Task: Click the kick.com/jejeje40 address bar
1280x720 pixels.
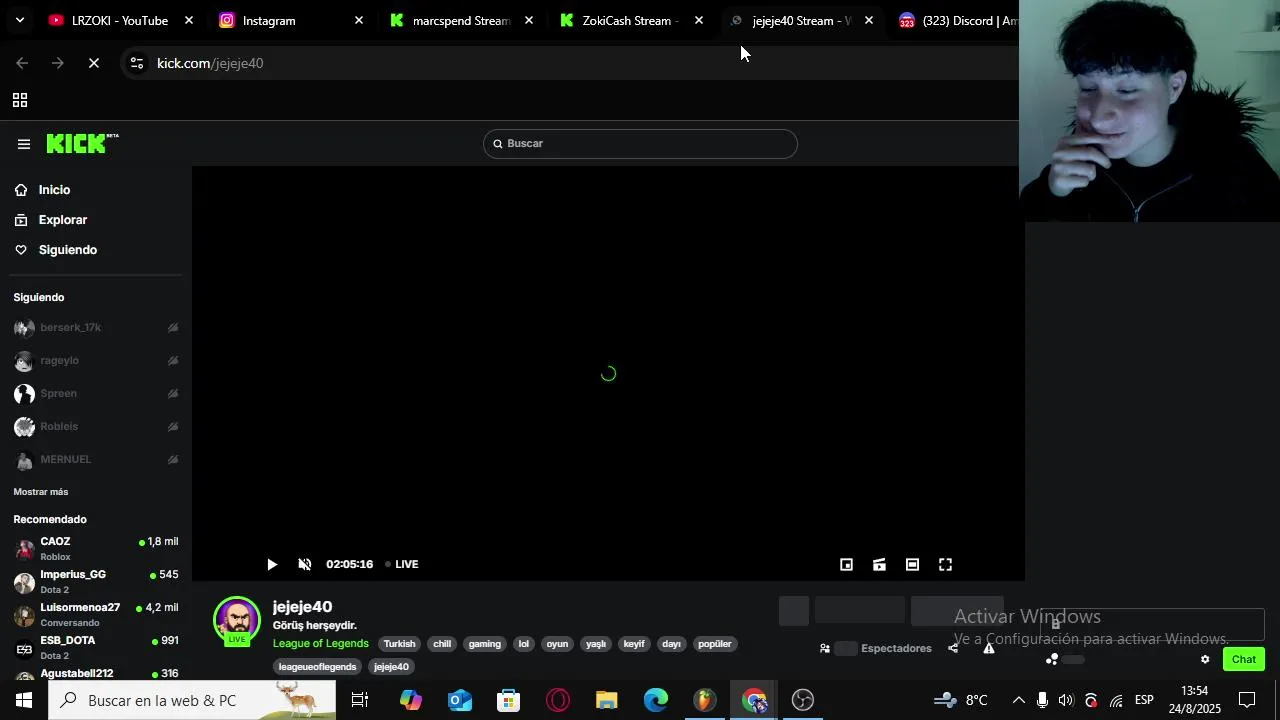Action: [x=210, y=63]
